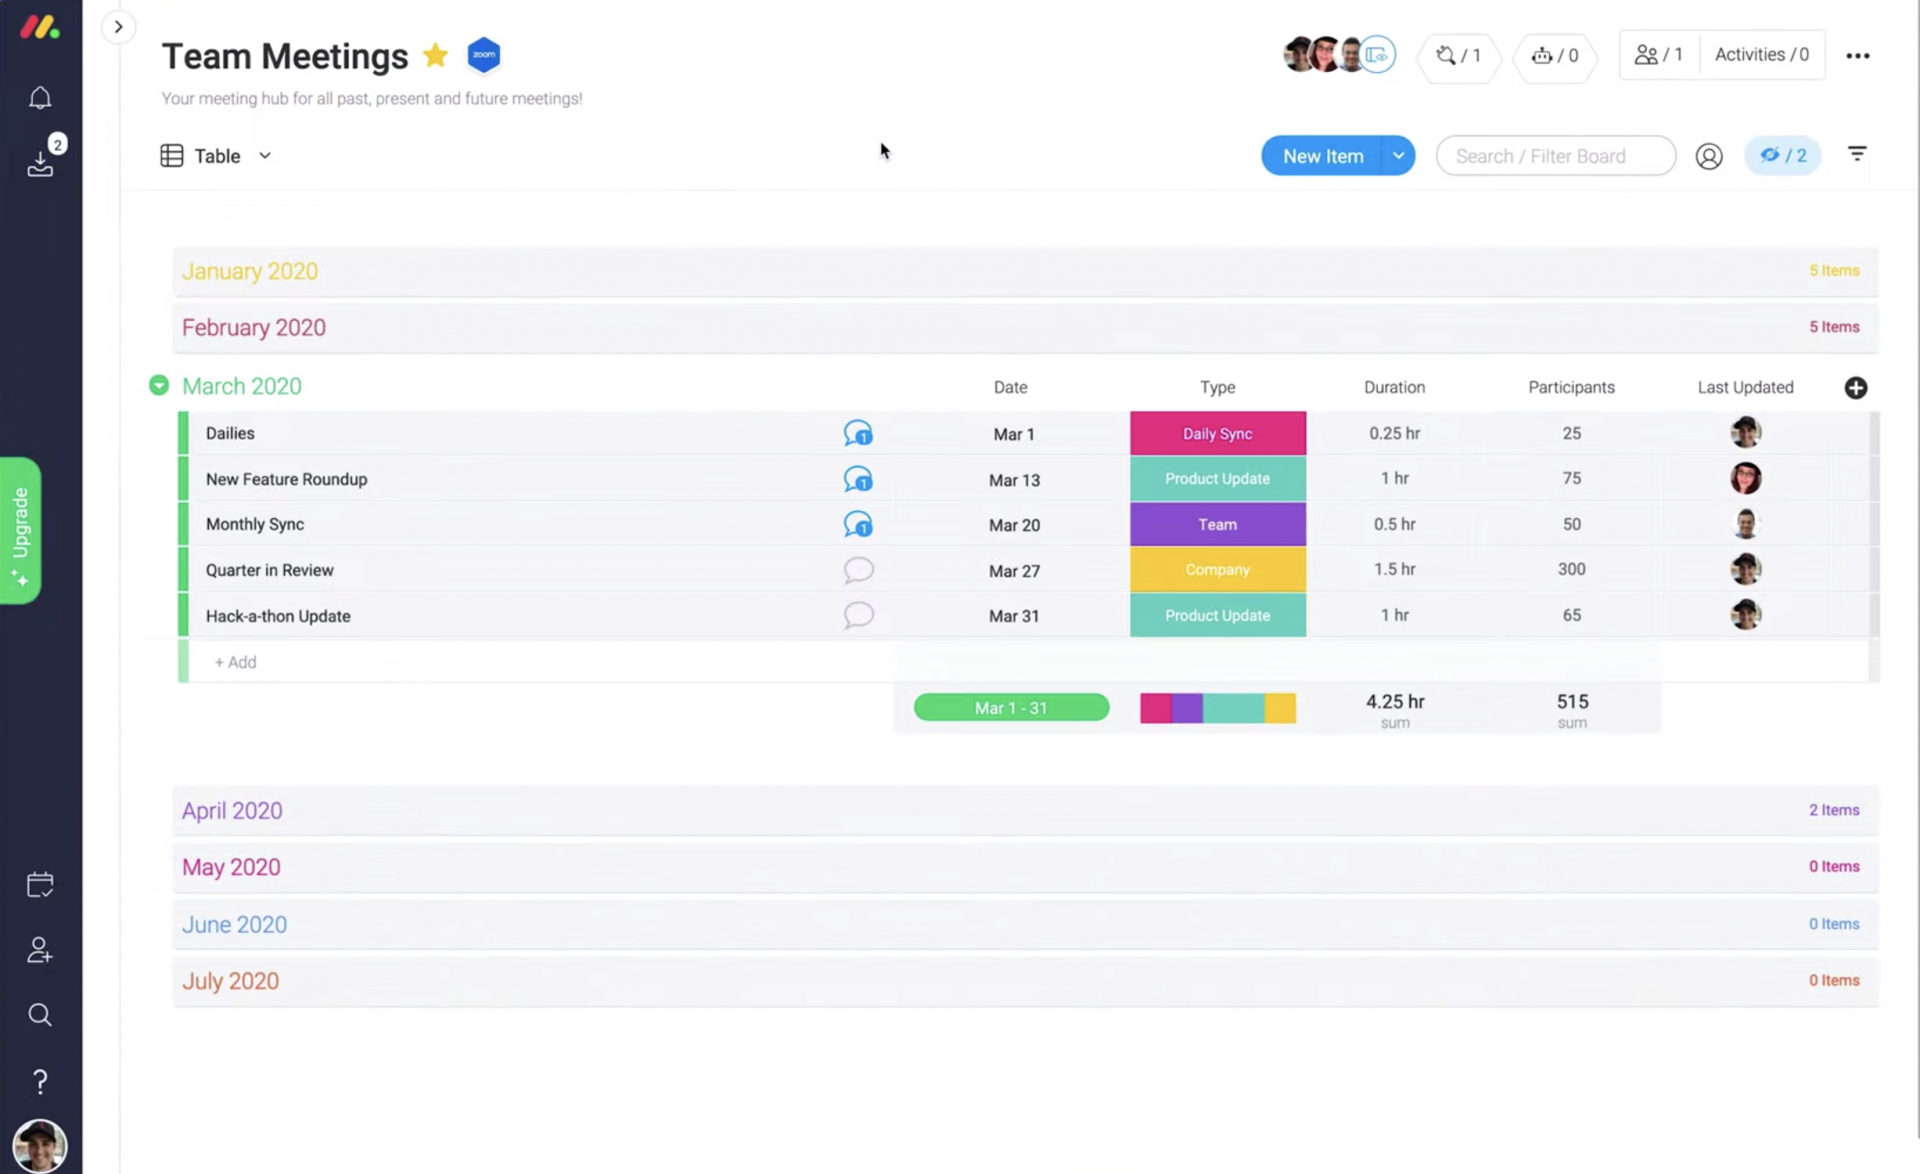Unfavorite the board via the star
The image size is (1920, 1174).
435,55
